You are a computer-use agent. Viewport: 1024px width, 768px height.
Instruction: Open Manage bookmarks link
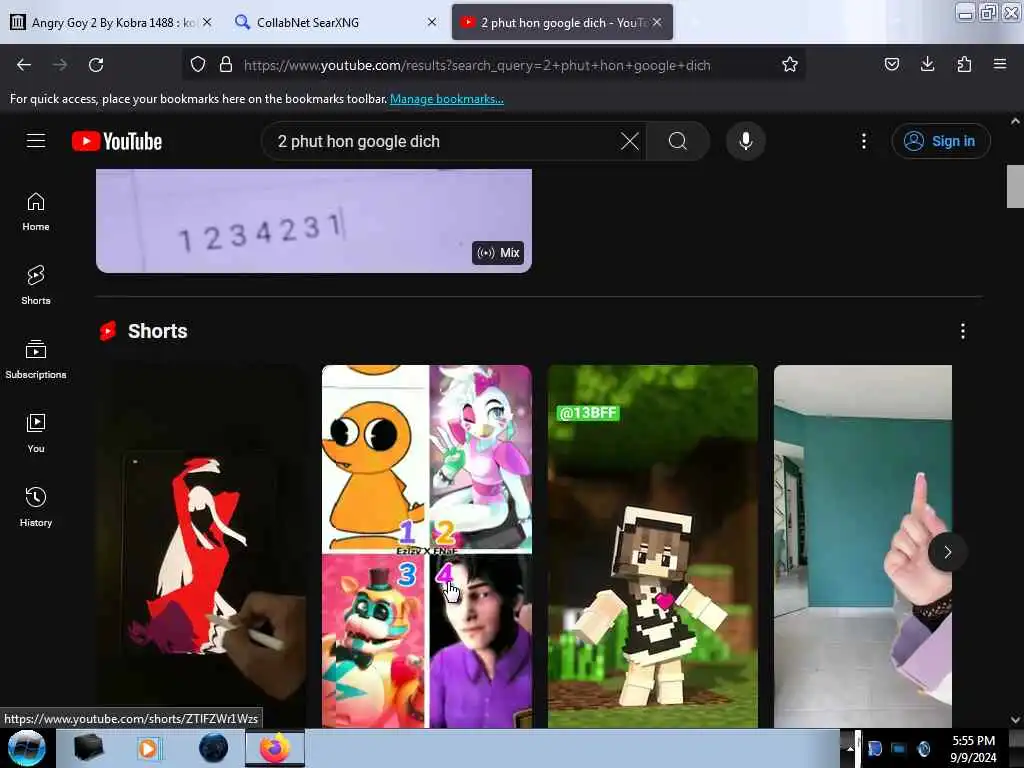447,99
